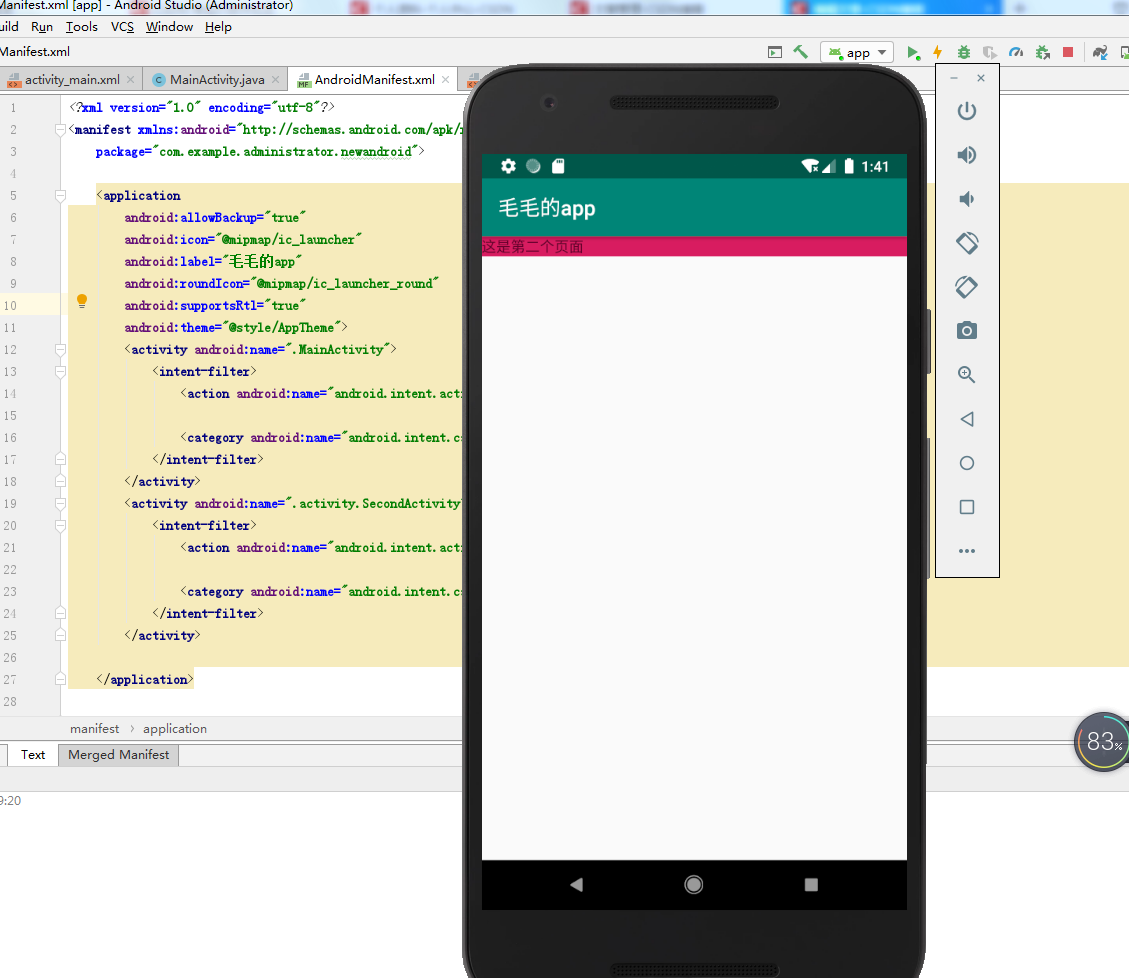Open the VCS menu
Viewport: 1129px width, 978px height.
[x=122, y=27]
